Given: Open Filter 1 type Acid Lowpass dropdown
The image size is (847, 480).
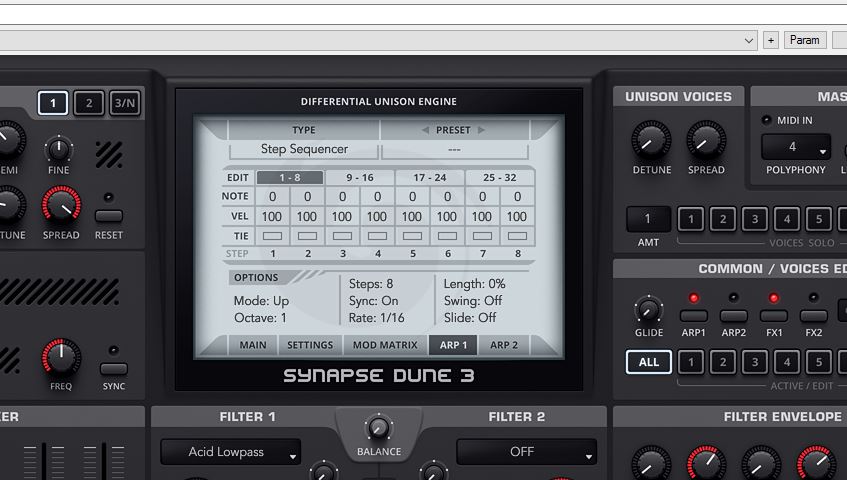Looking at the screenshot, I should click(x=231, y=452).
